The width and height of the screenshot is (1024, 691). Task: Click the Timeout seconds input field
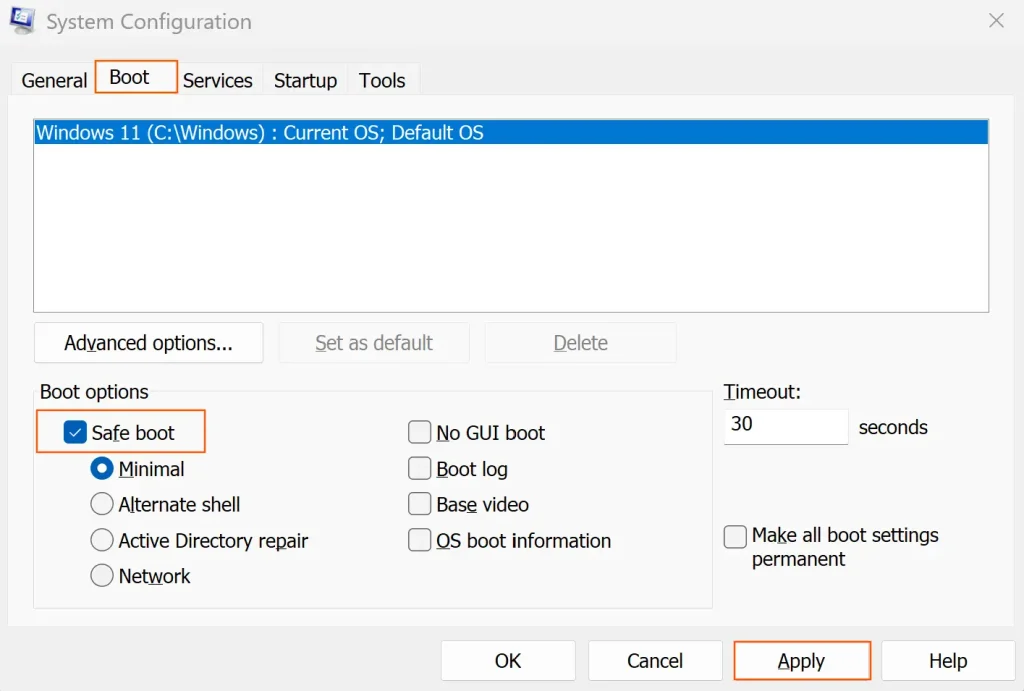(x=786, y=426)
